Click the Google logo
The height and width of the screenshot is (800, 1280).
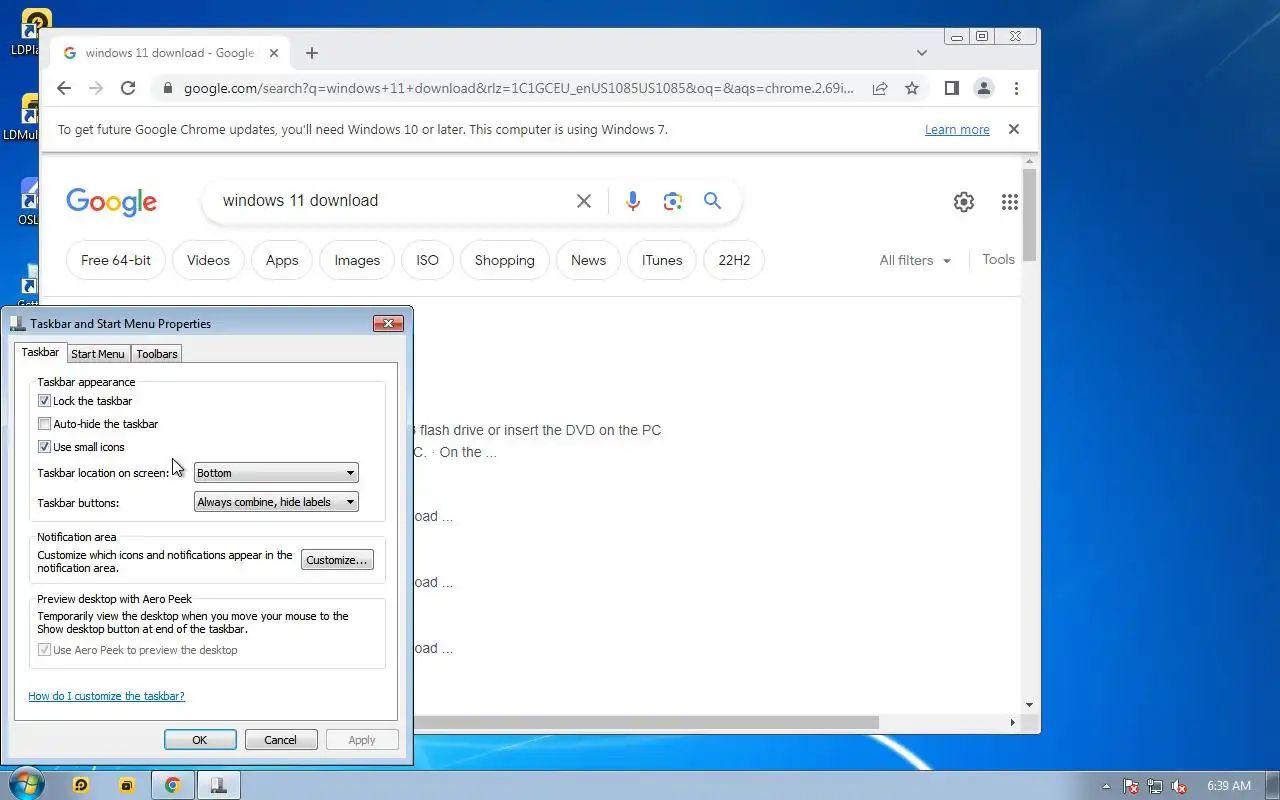coord(111,202)
